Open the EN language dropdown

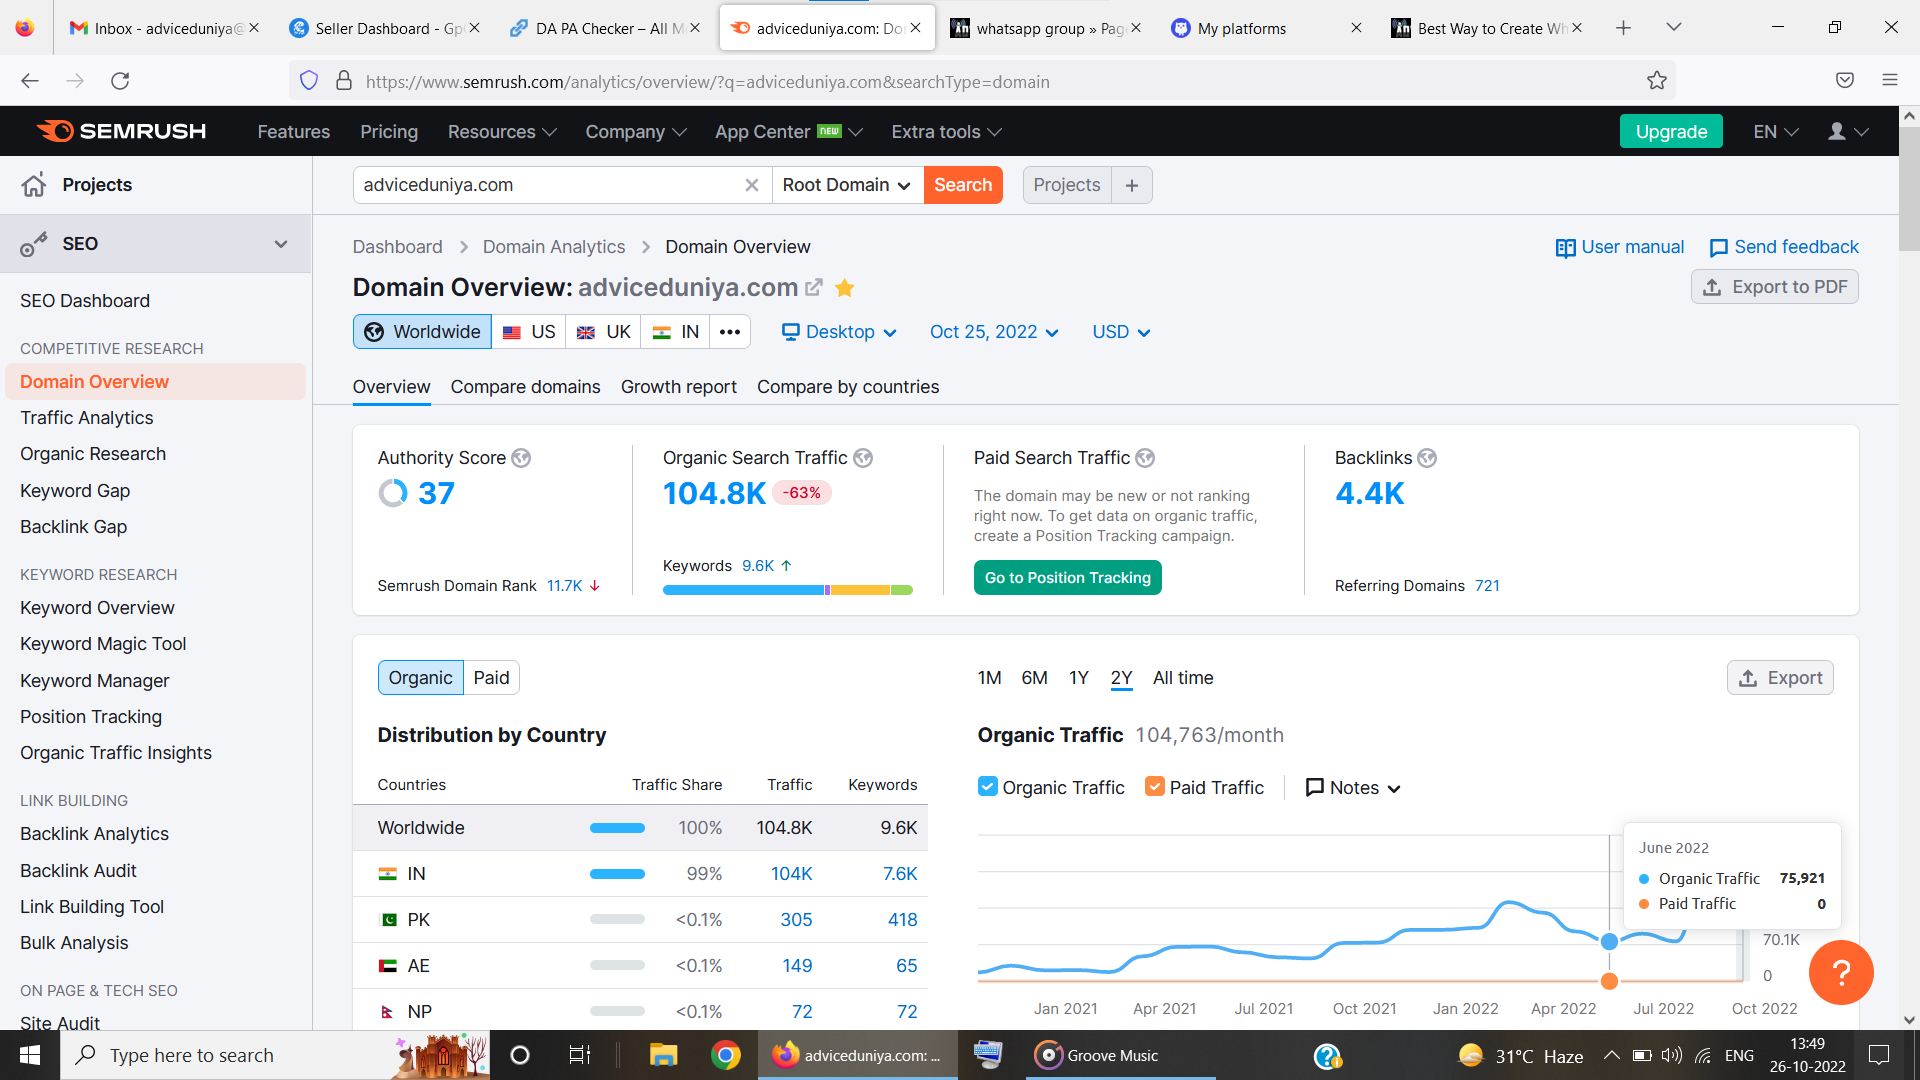[1776, 132]
